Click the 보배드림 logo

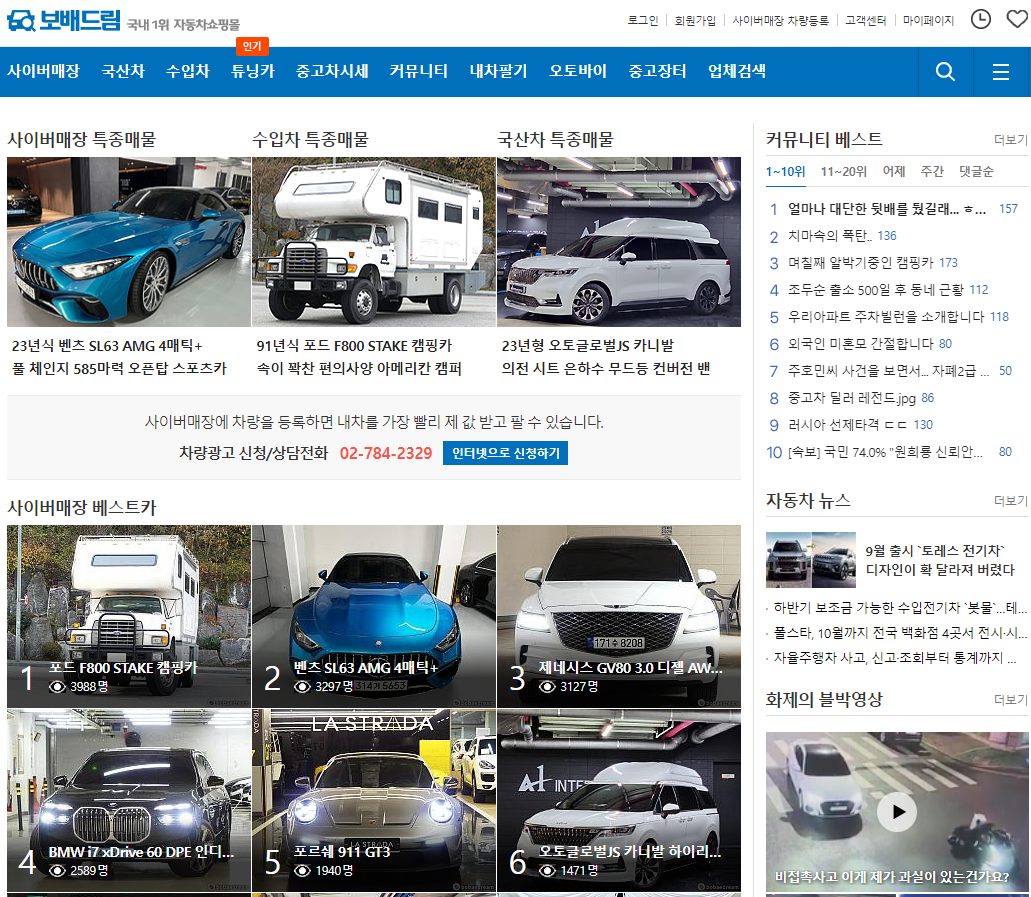pos(64,21)
